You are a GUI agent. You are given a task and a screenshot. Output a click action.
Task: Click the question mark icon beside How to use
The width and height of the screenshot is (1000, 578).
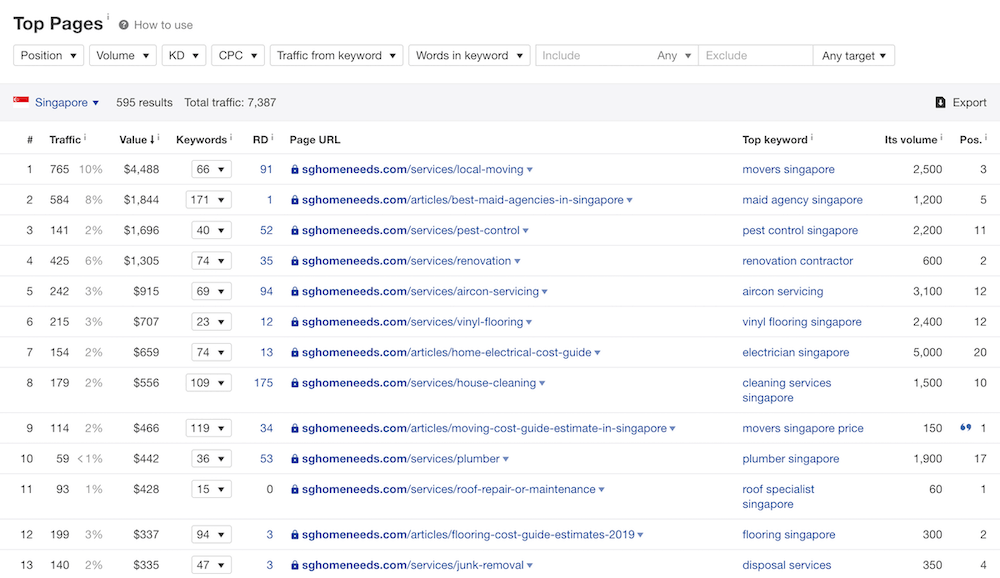pyautogui.click(x=124, y=25)
